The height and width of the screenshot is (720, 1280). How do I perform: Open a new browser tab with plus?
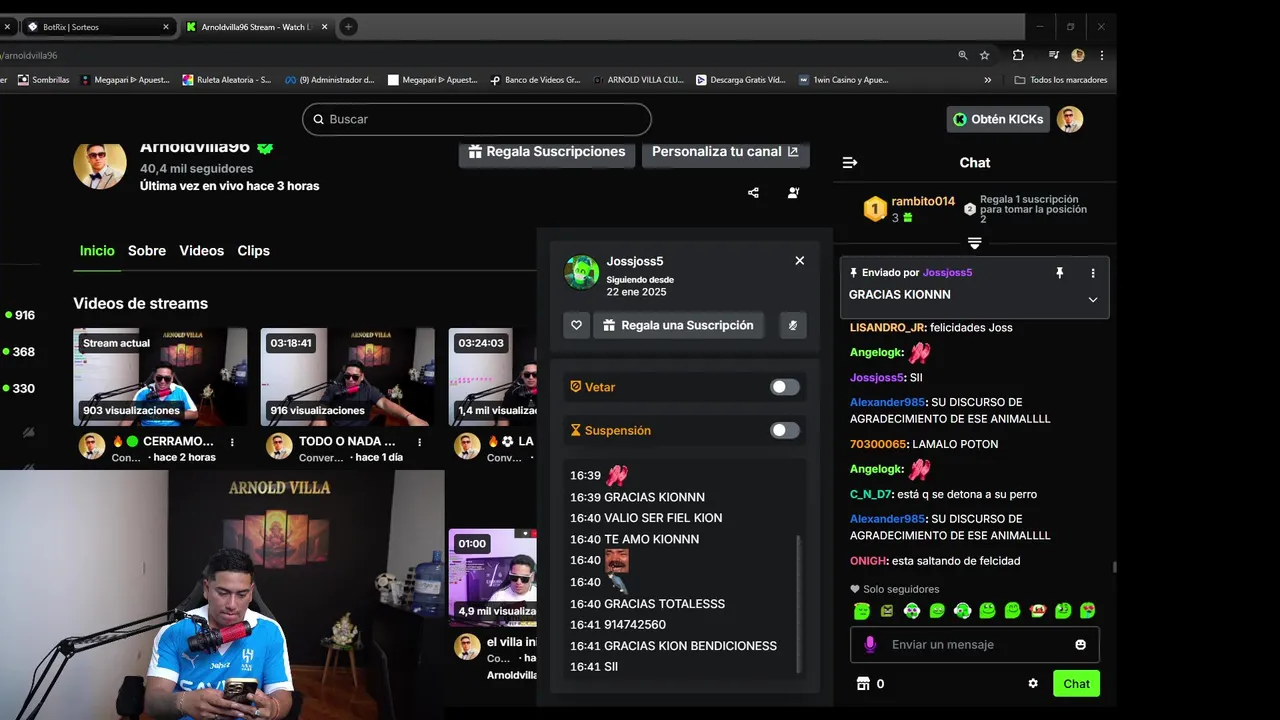(348, 27)
